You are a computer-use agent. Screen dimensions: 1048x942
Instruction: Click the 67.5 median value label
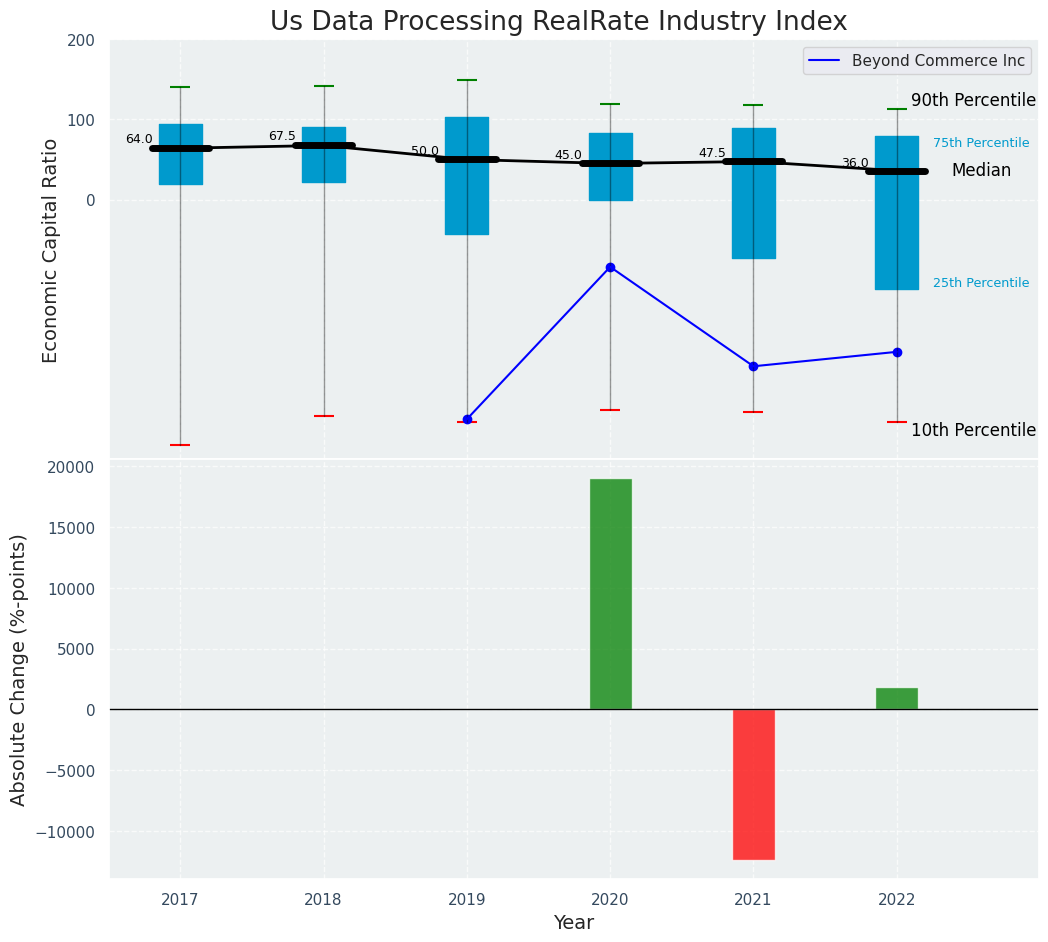pos(282,136)
